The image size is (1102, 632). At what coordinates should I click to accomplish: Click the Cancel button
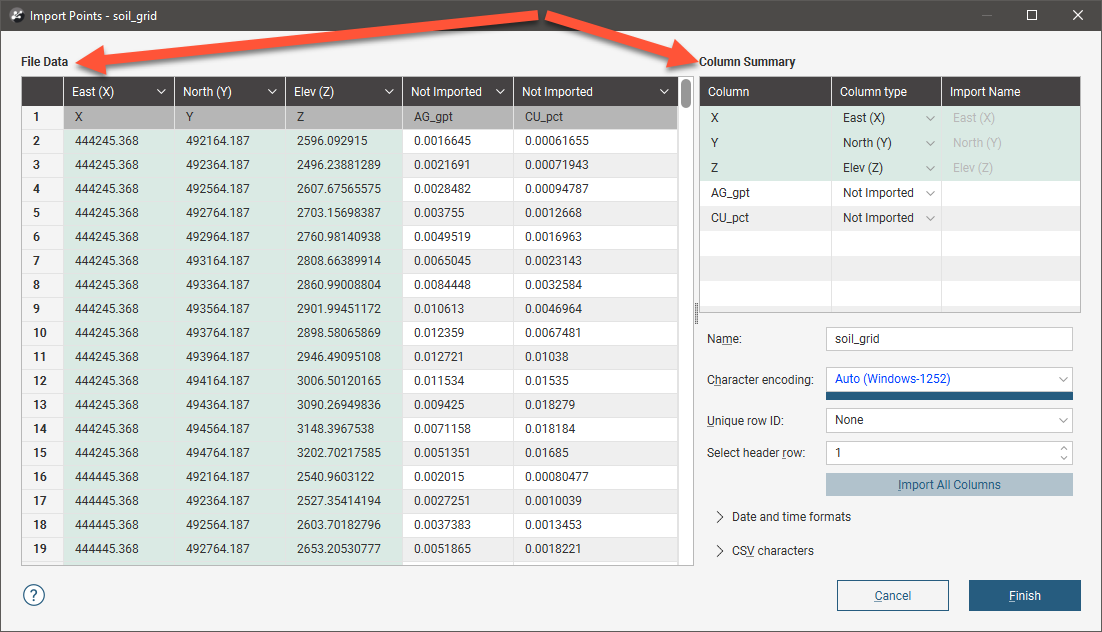coord(892,596)
